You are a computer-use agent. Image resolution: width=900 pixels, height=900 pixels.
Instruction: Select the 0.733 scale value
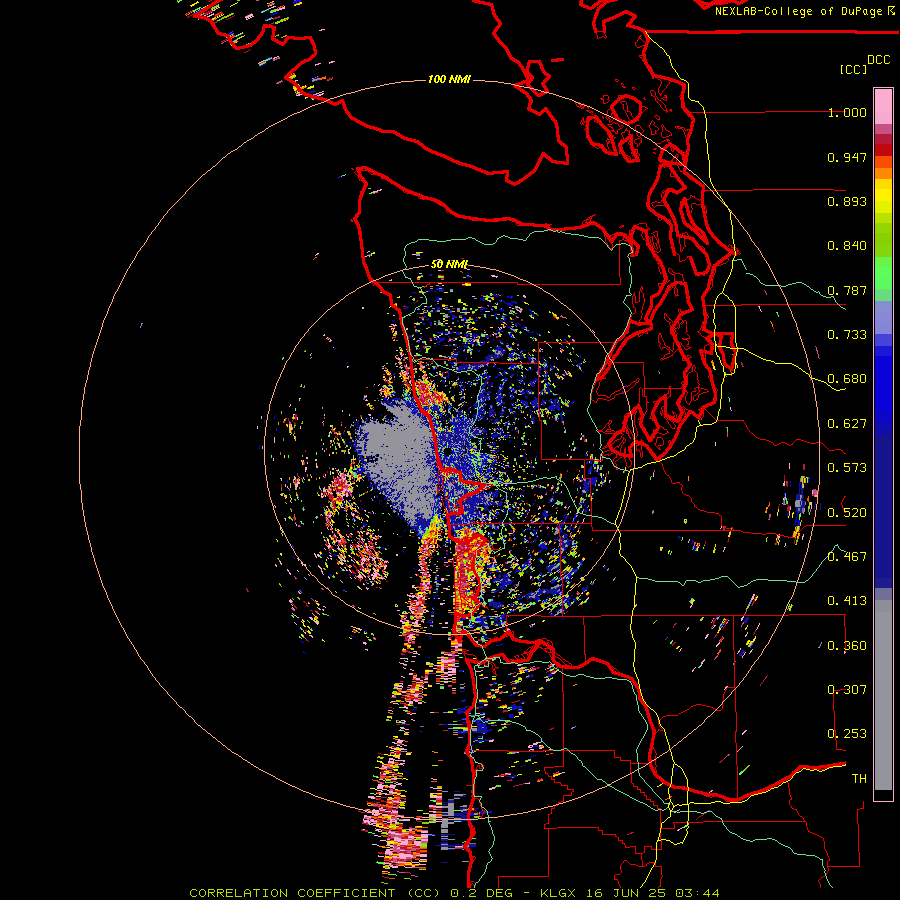point(847,335)
